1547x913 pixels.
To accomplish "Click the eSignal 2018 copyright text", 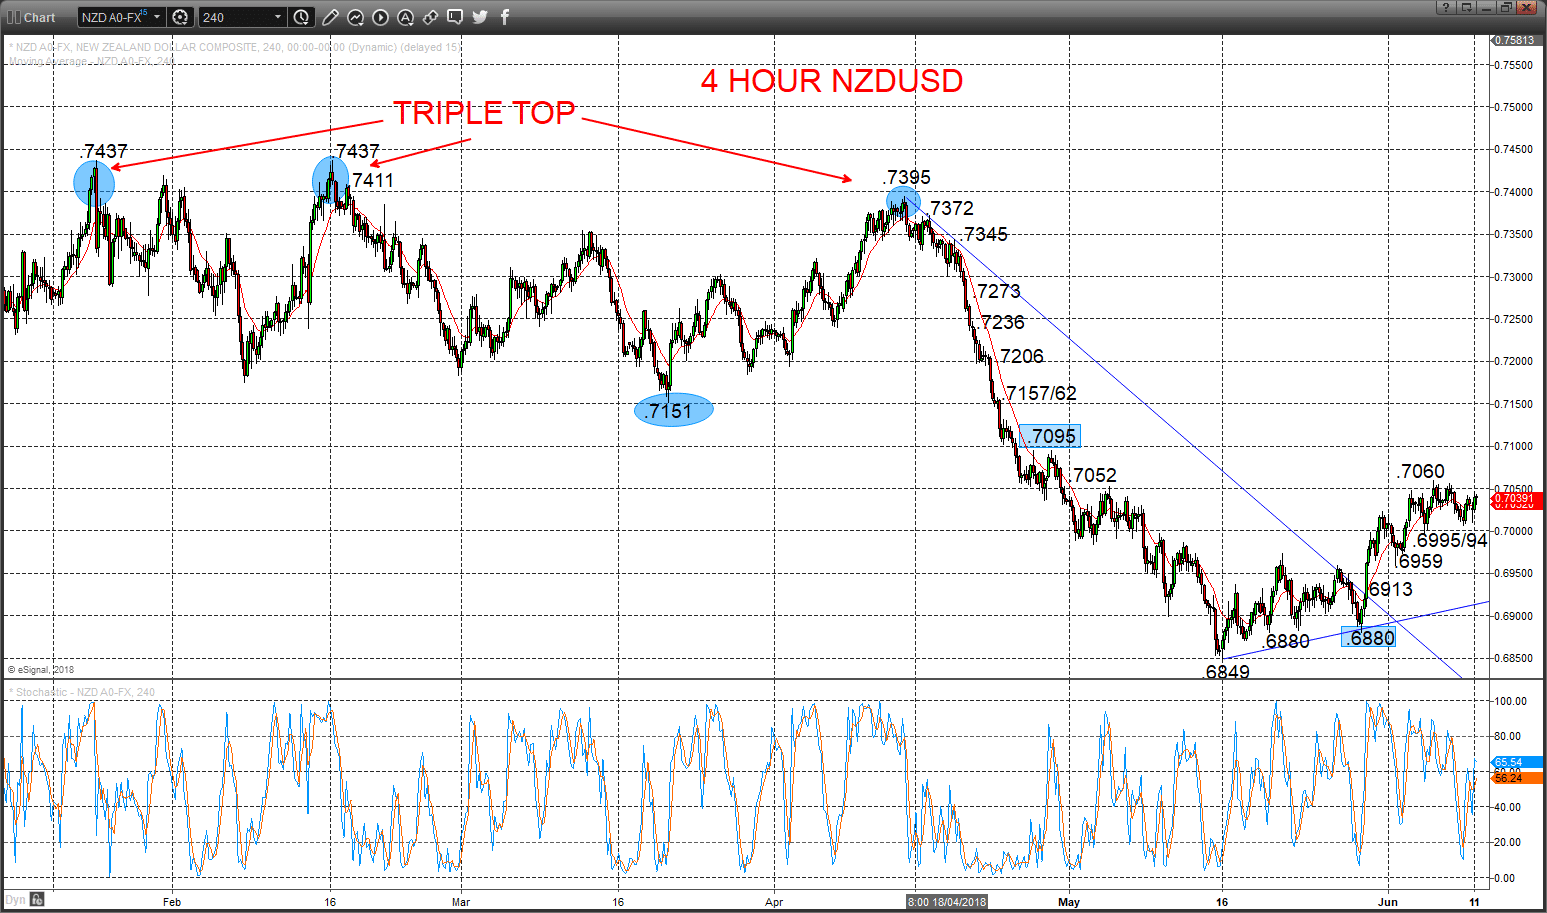I will pyautogui.click(x=41, y=670).
